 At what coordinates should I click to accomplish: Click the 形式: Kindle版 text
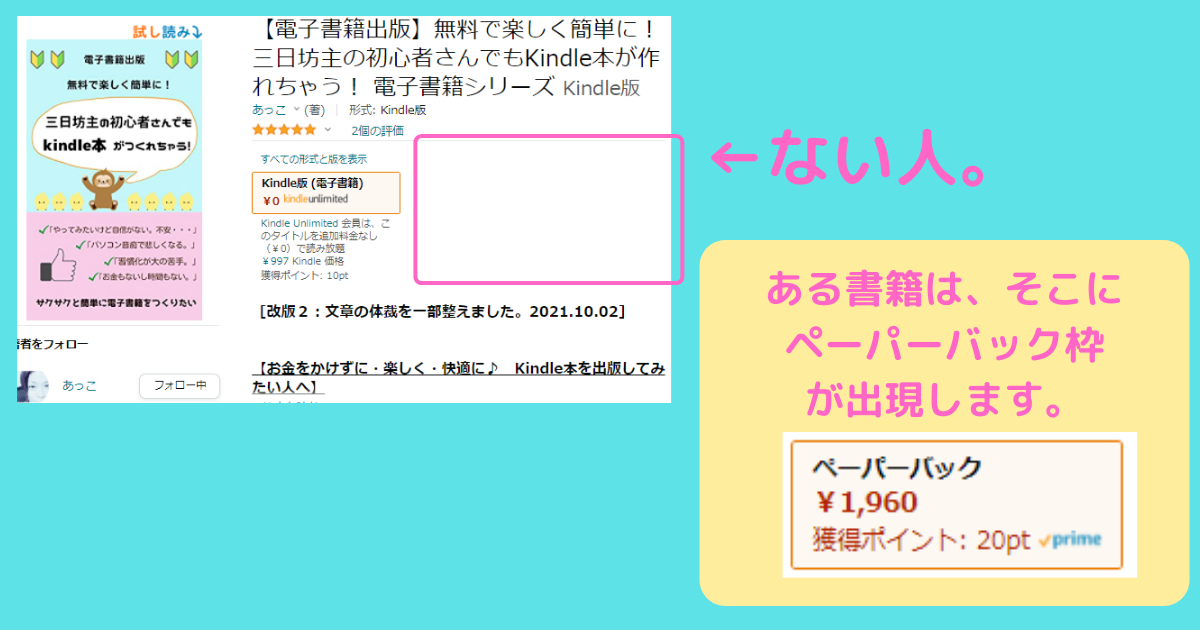387,110
